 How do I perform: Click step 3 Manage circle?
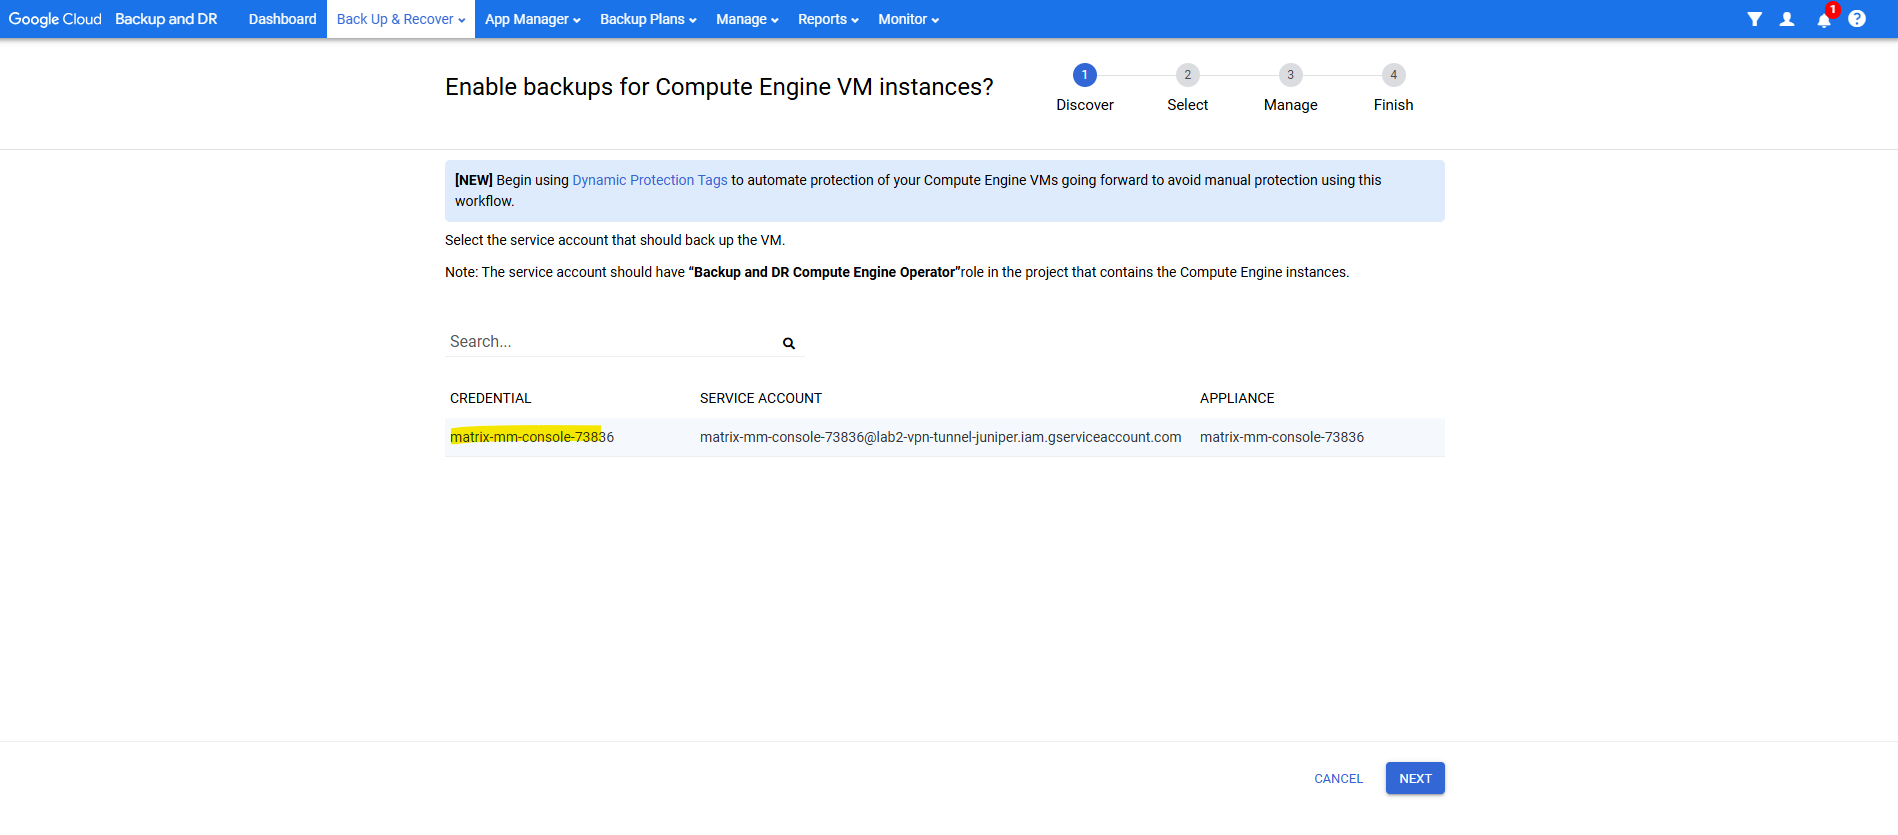coord(1290,75)
